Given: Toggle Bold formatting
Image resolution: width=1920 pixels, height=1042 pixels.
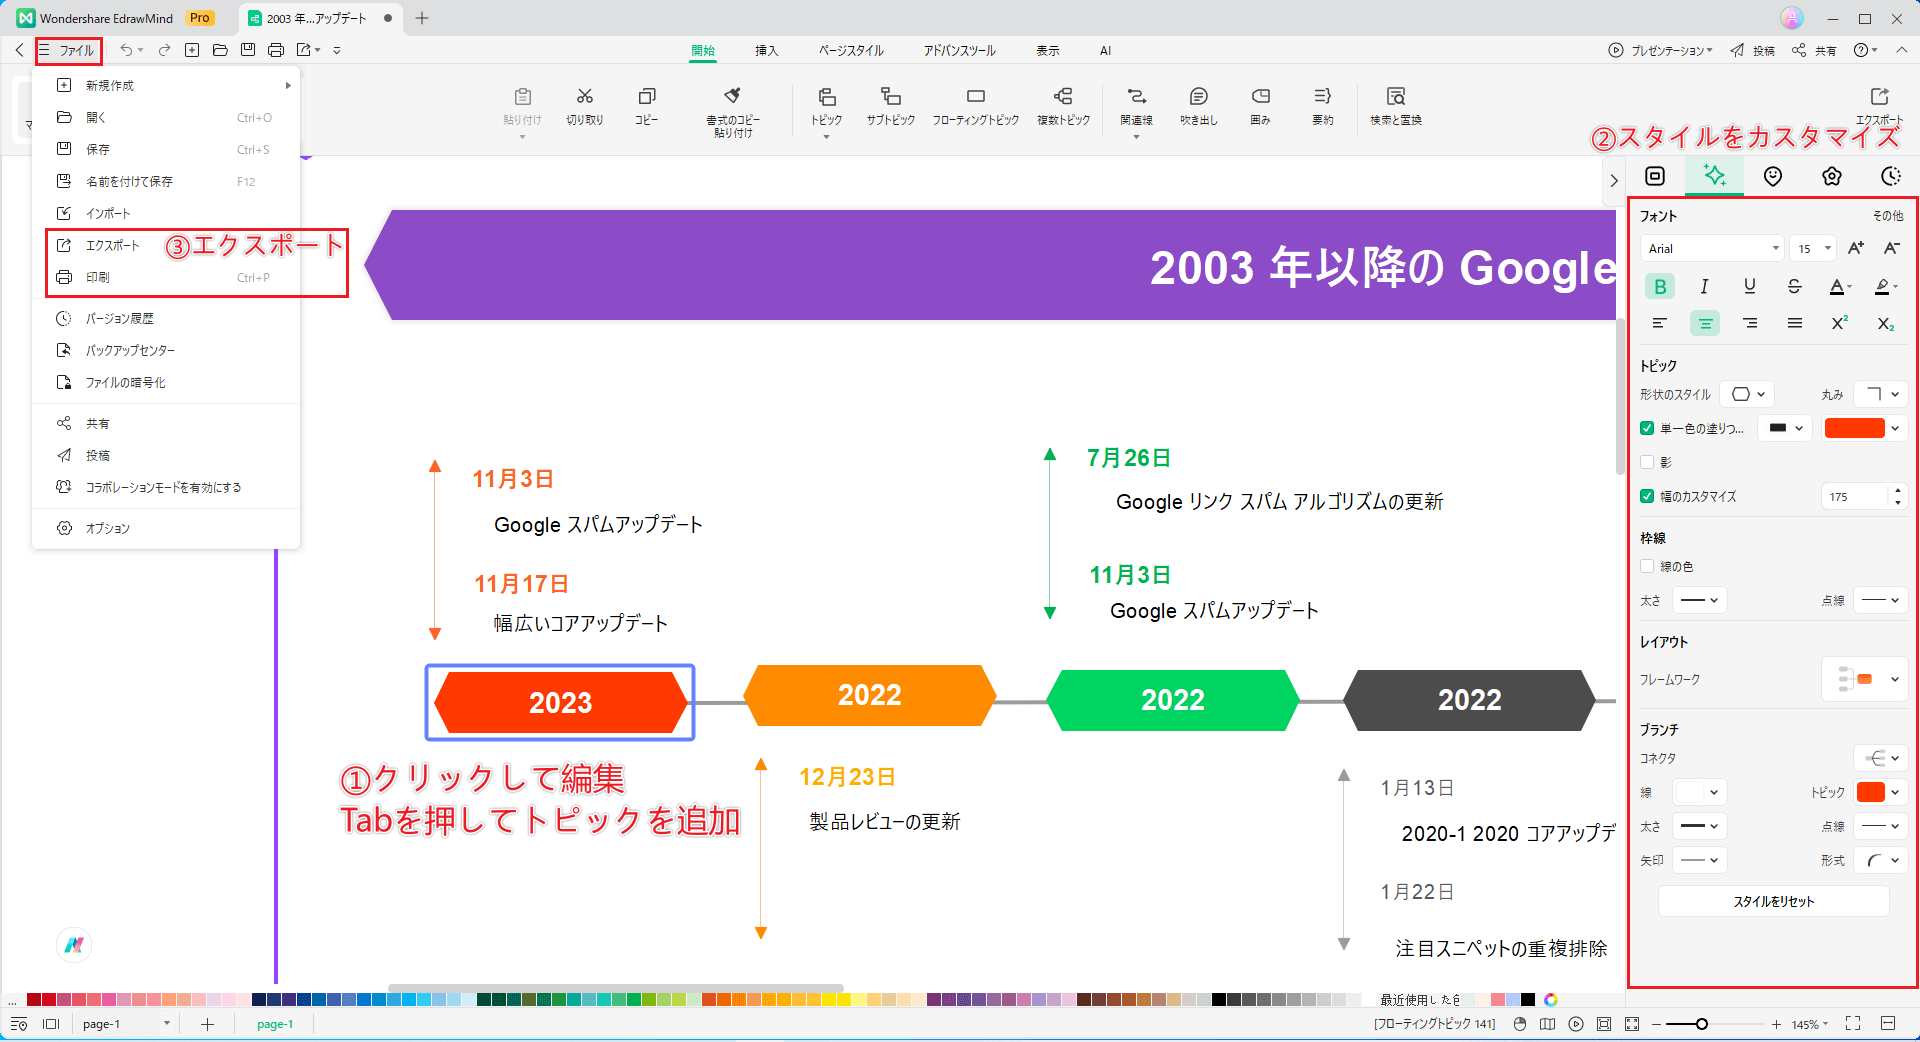Looking at the screenshot, I should pyautogui.click(x=1660, y=287).
